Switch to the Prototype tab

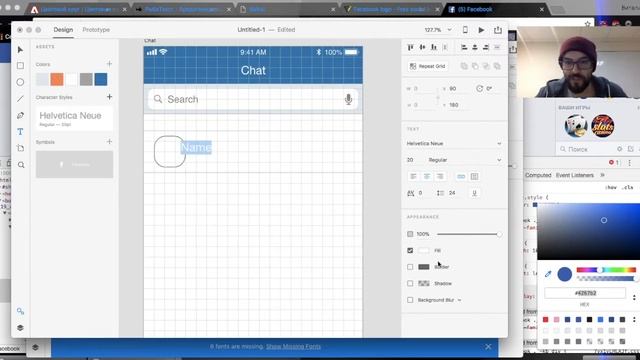pos(96,30)
